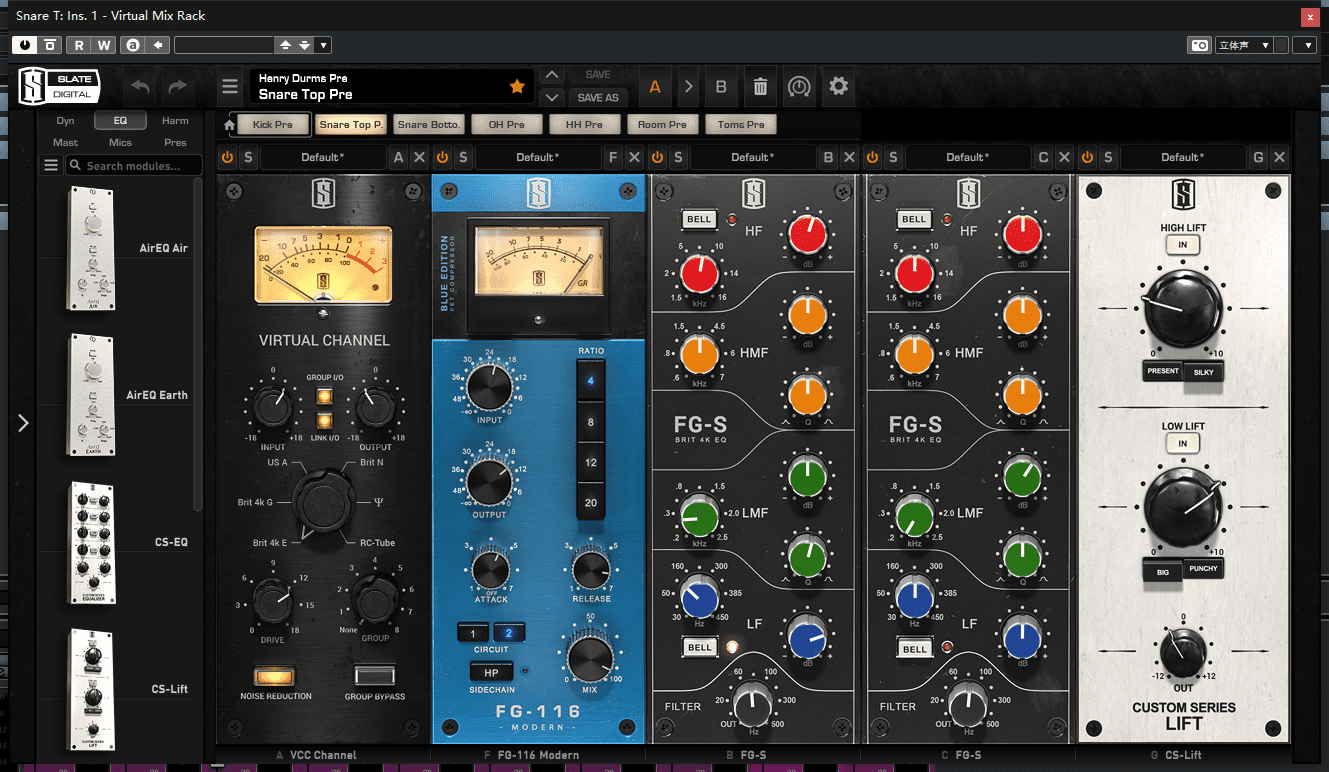
Task: Click the Slate Digital logo
Action: pyautogui.click(x=59, y=87)
